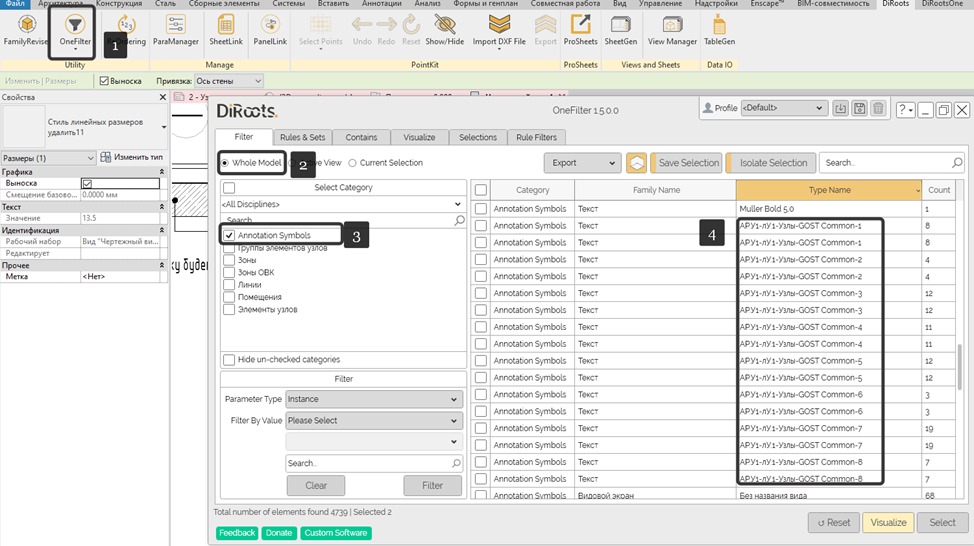Click the Select button
Image resolution: width=974 pixels, height=546 pixels.
pyautogui.click(x=942, y=522)
